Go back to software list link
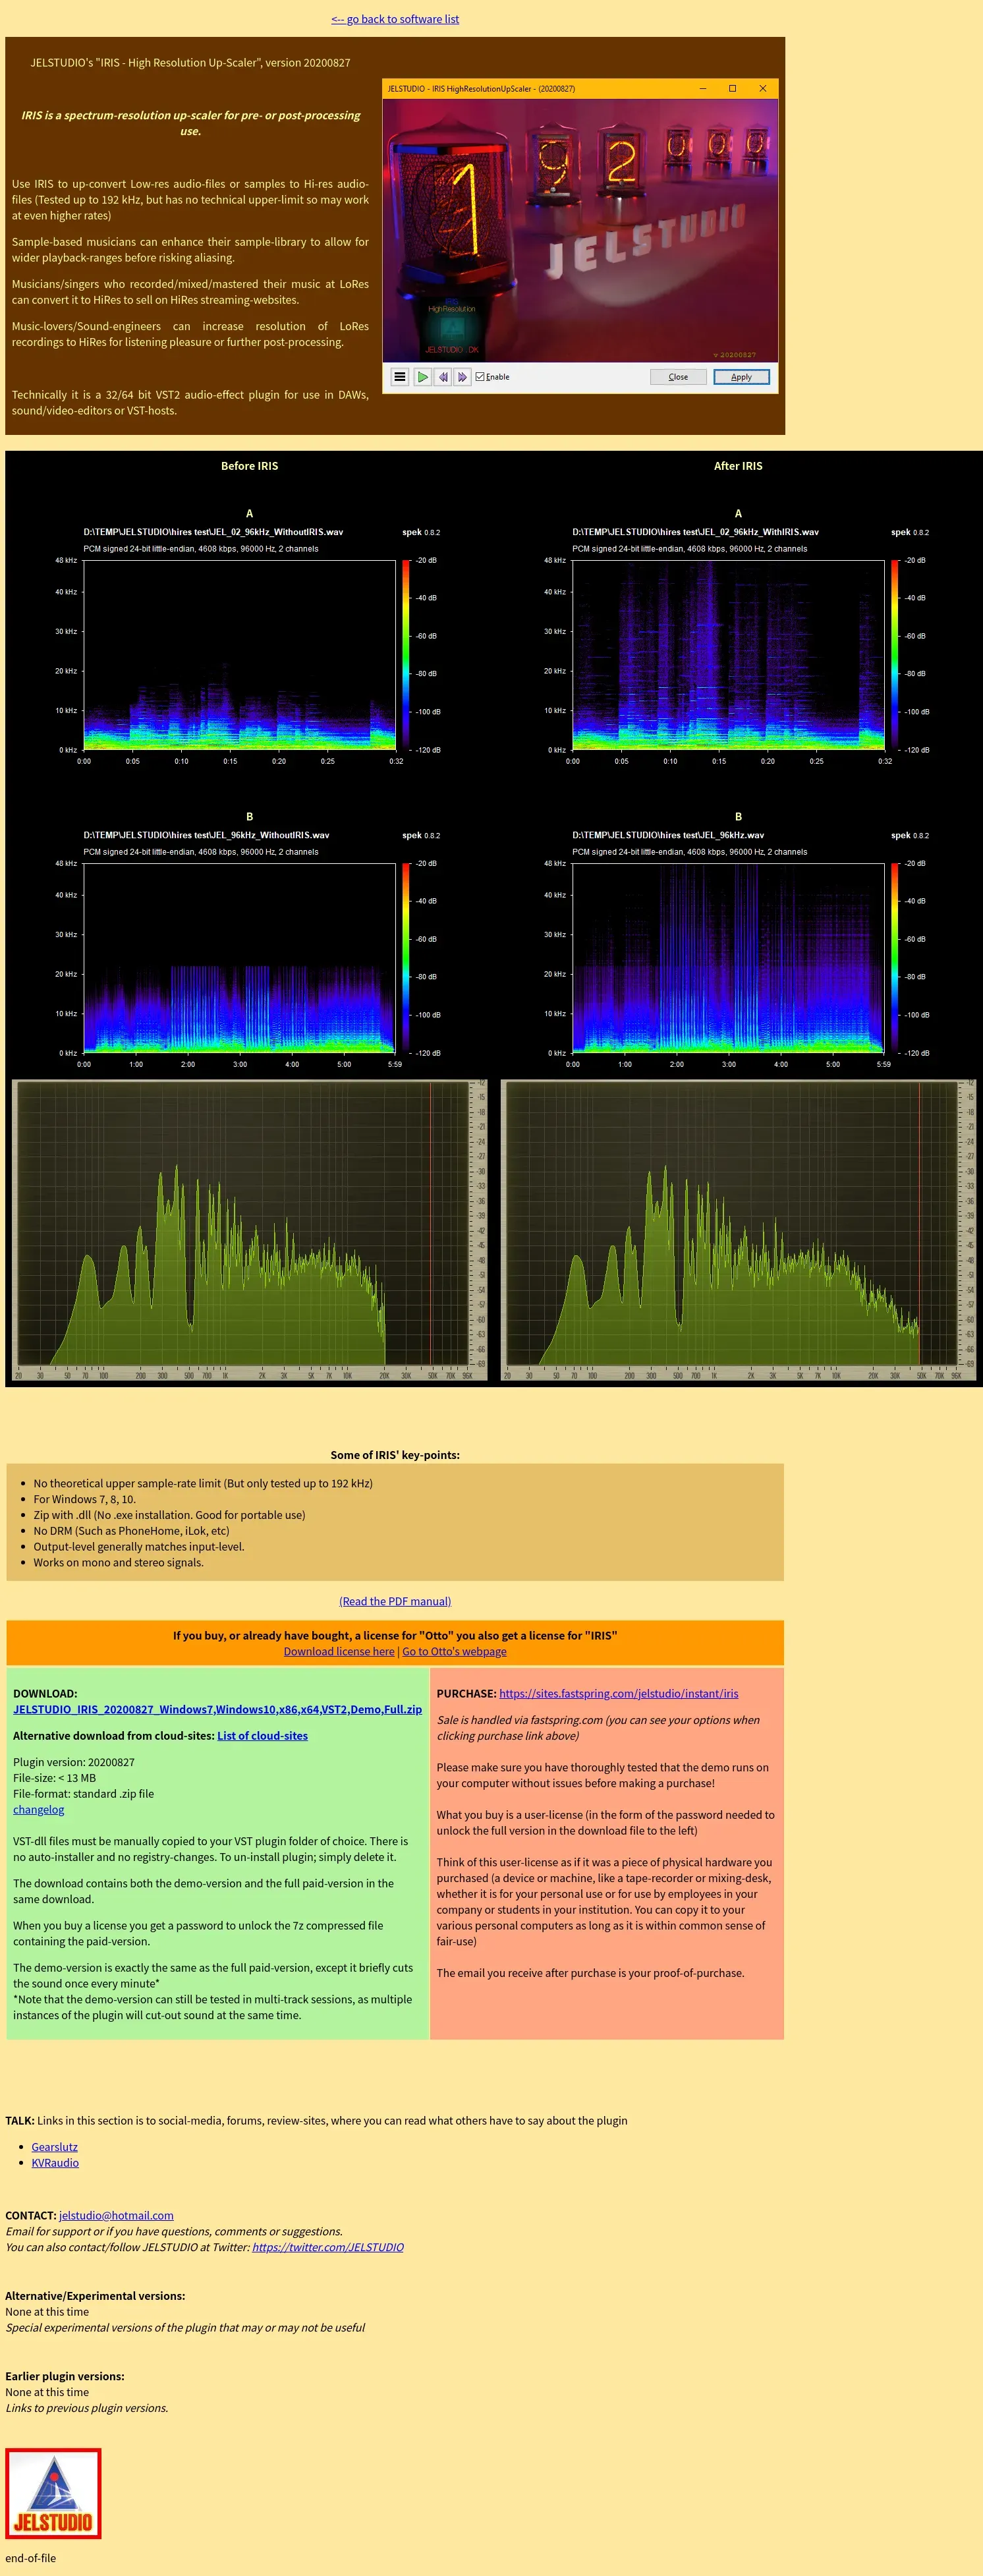This screenshot has height=2576, width=983. pos(395,19)
